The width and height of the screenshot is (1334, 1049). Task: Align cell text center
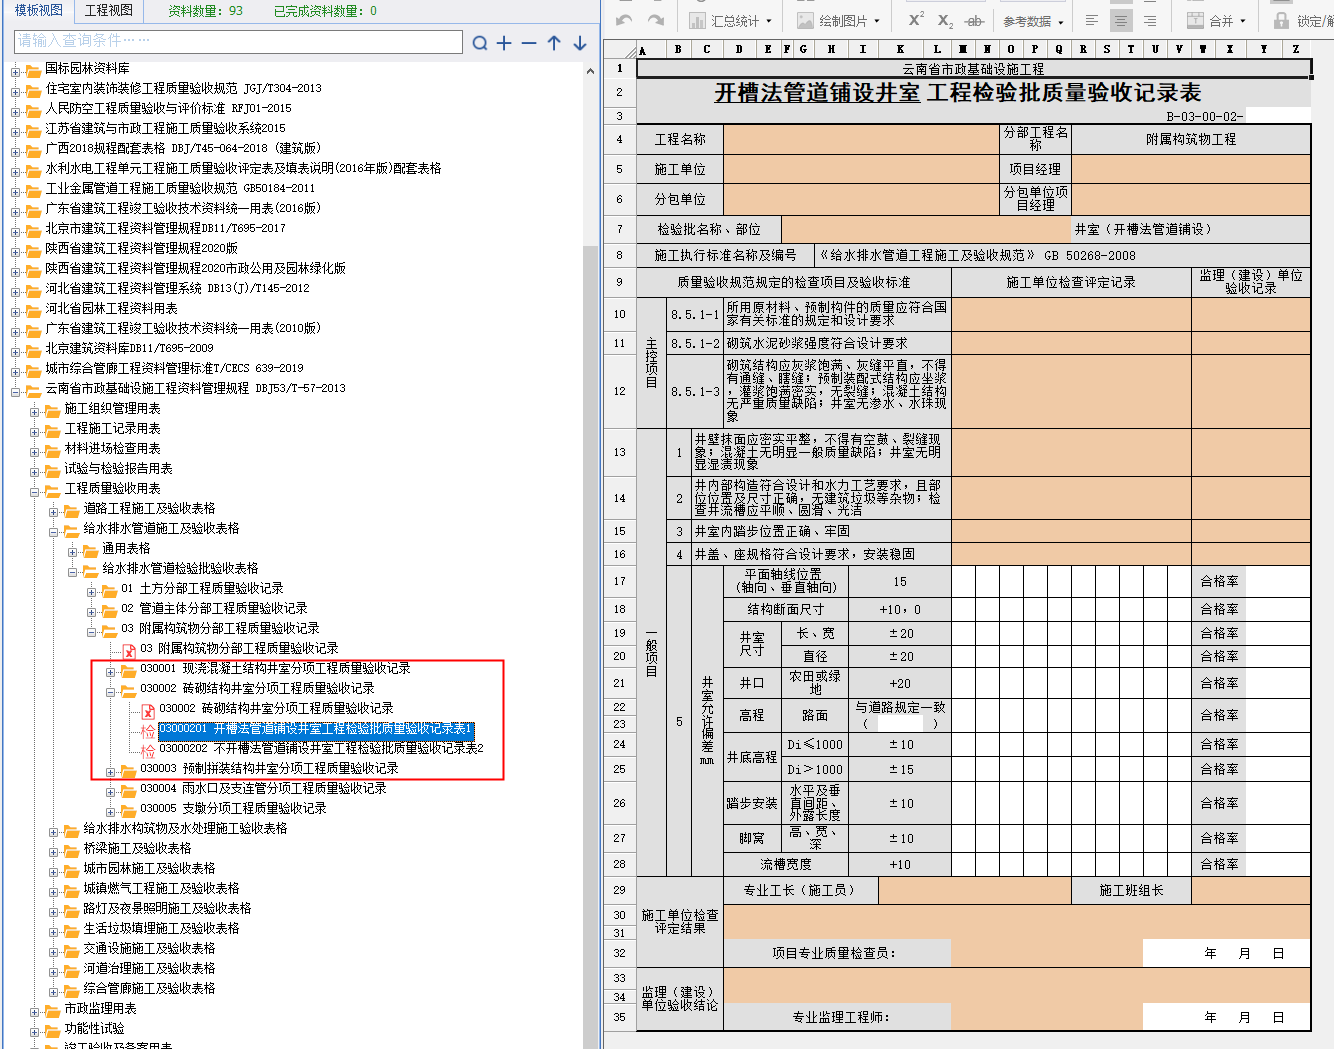pos(1121,20)
